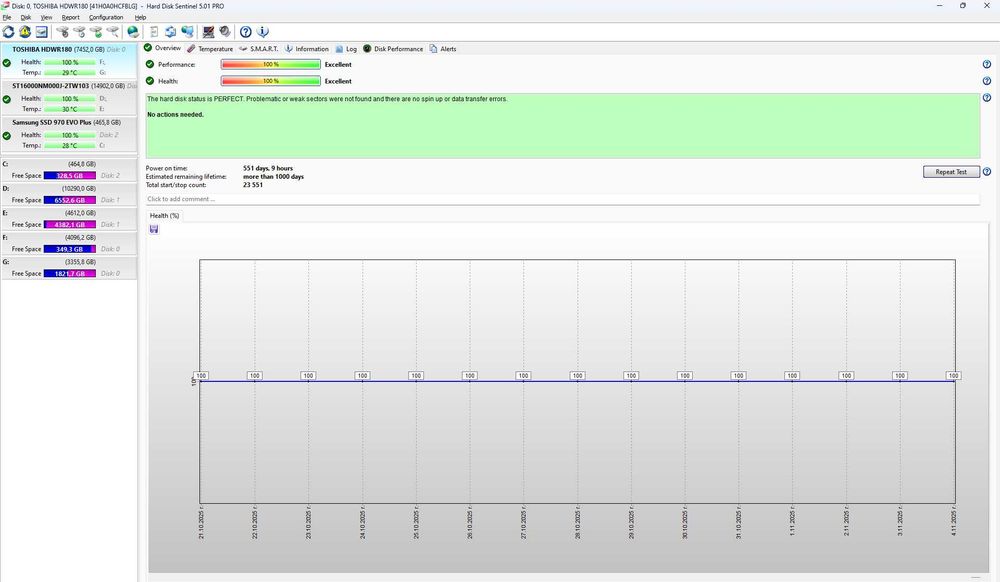Click the blue info icon in toolbar
This screenshot has height=582, width=1000.
click(263, 32)
